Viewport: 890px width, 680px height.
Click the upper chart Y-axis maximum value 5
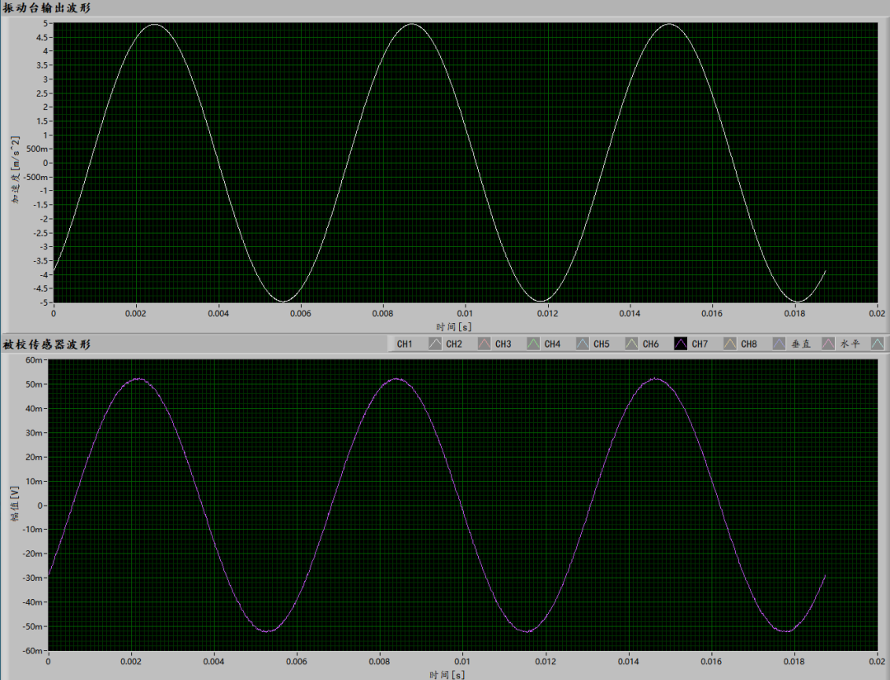[45, 23]
